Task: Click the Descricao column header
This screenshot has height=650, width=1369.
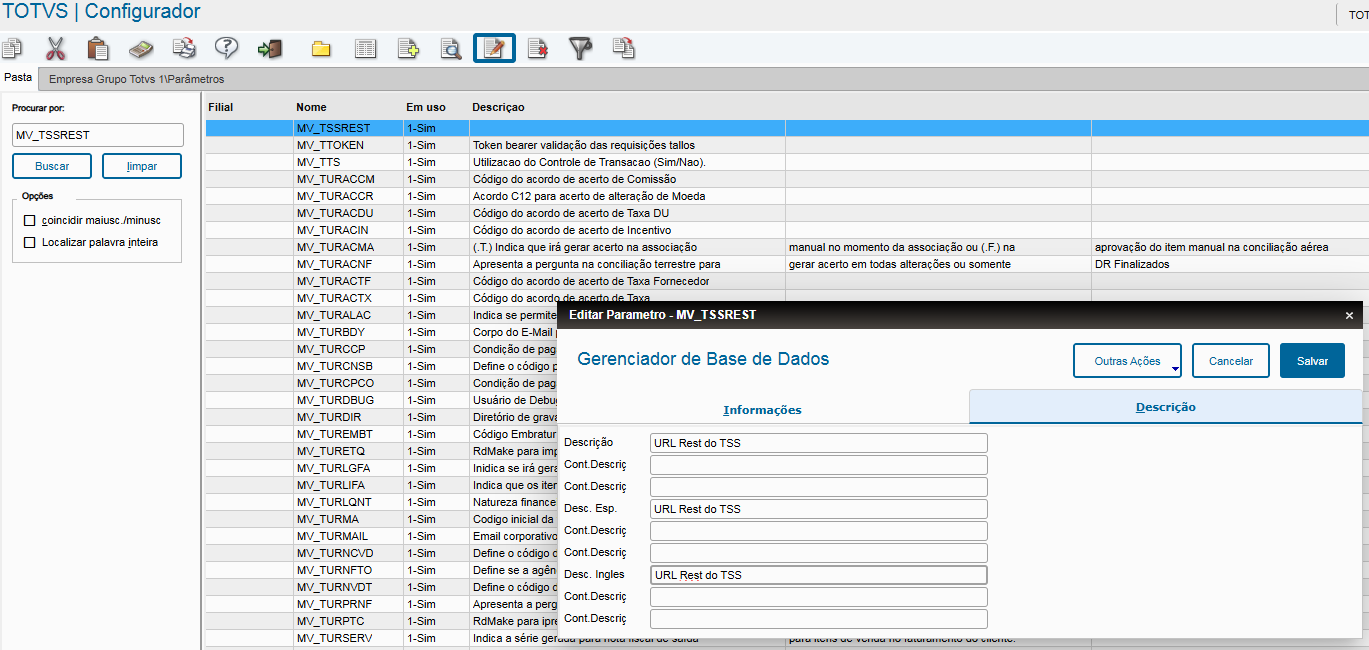Action: tap(498, 107)
